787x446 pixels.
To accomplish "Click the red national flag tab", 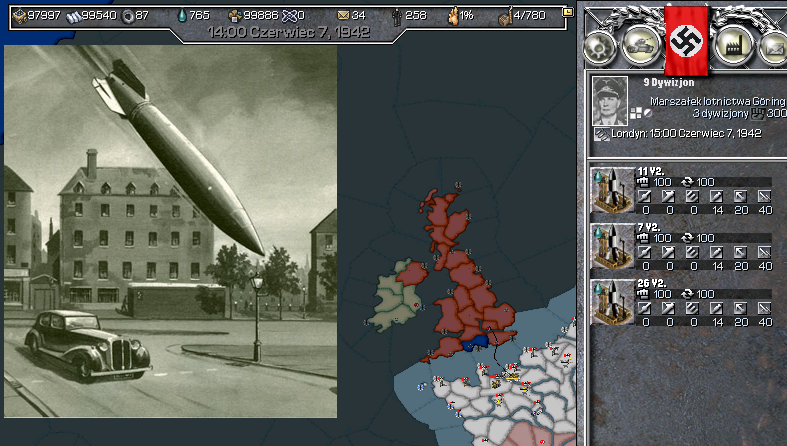I will 686,41.
